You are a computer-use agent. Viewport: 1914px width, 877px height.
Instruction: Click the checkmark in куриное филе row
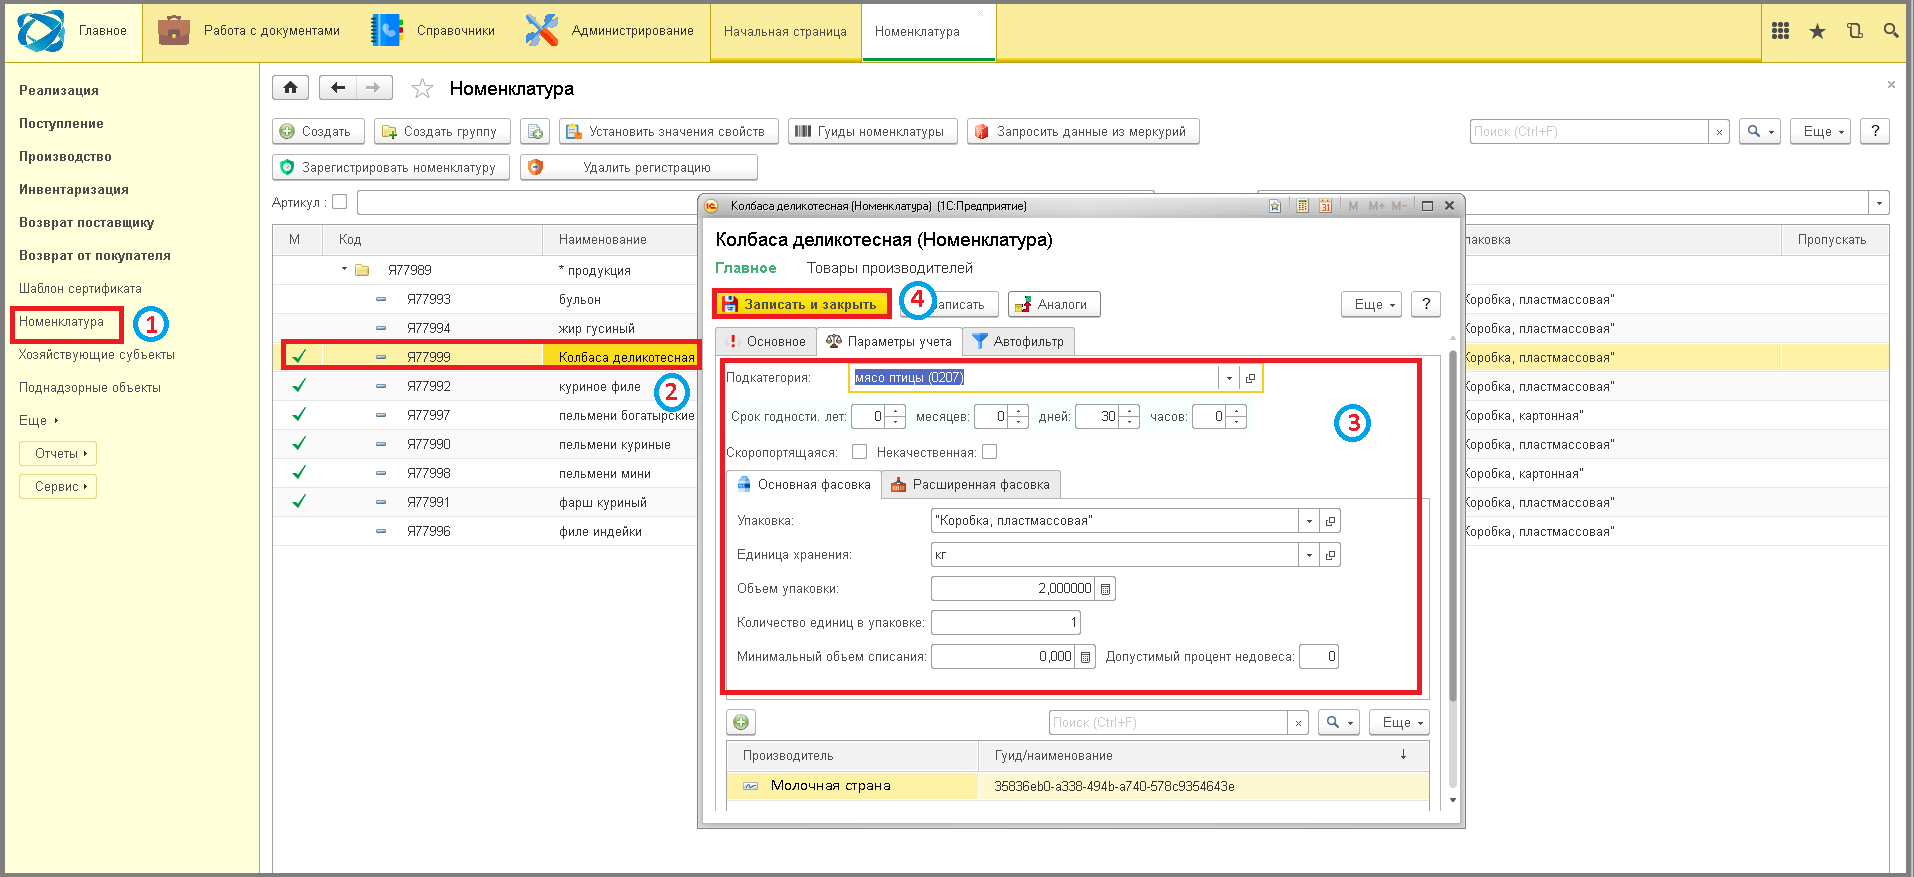tap(299, 386)
